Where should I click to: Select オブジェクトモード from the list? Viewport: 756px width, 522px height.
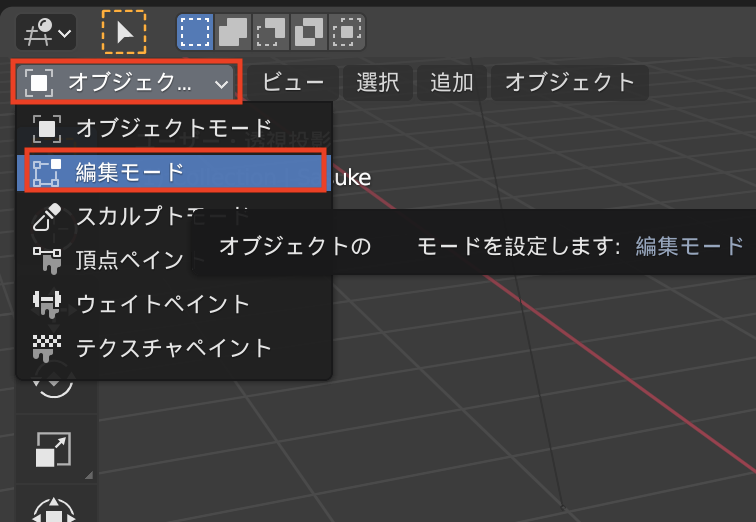click(175, 129)
